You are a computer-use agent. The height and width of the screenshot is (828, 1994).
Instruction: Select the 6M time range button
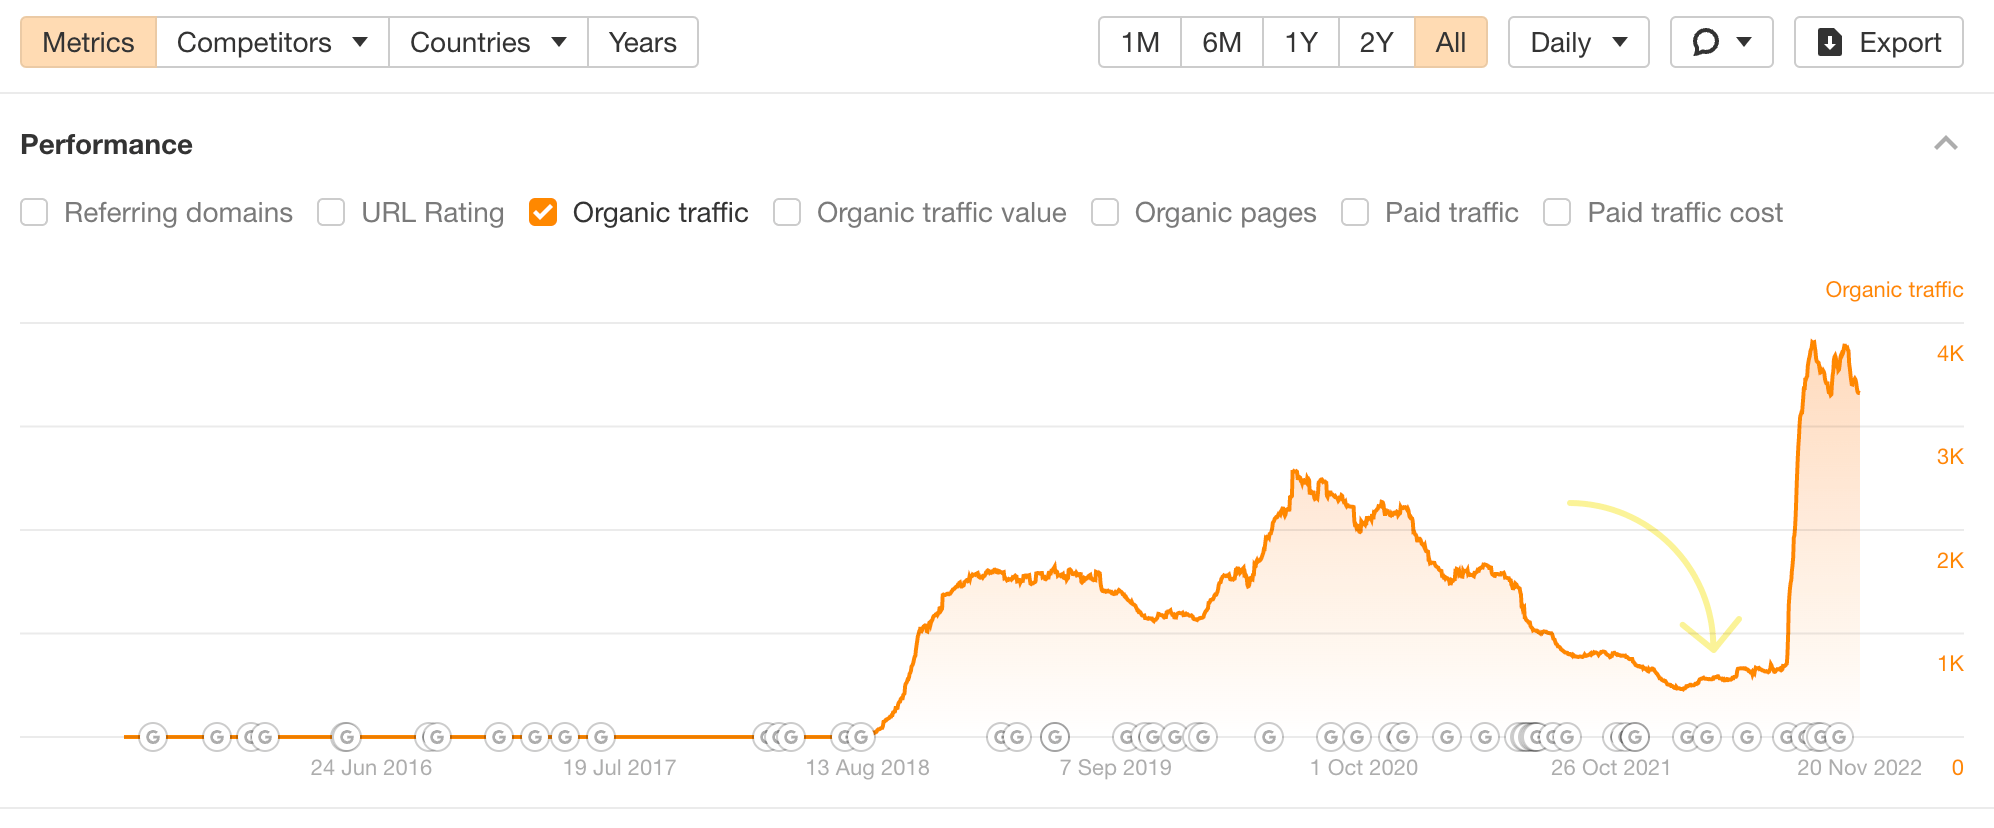(1221, 42)
